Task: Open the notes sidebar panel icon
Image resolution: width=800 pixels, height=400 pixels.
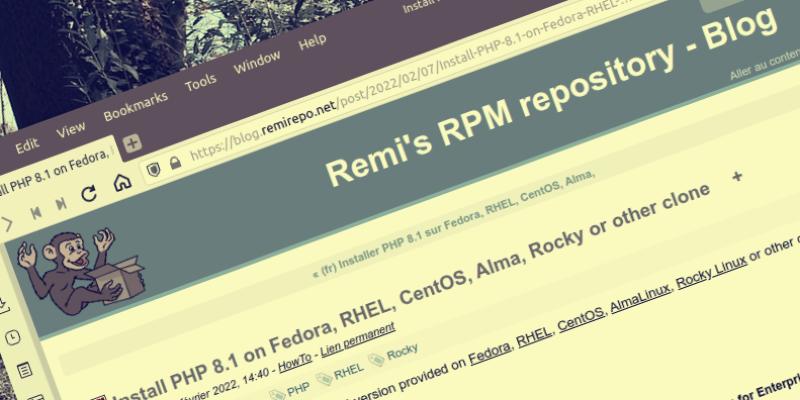Action: (23, 370)
